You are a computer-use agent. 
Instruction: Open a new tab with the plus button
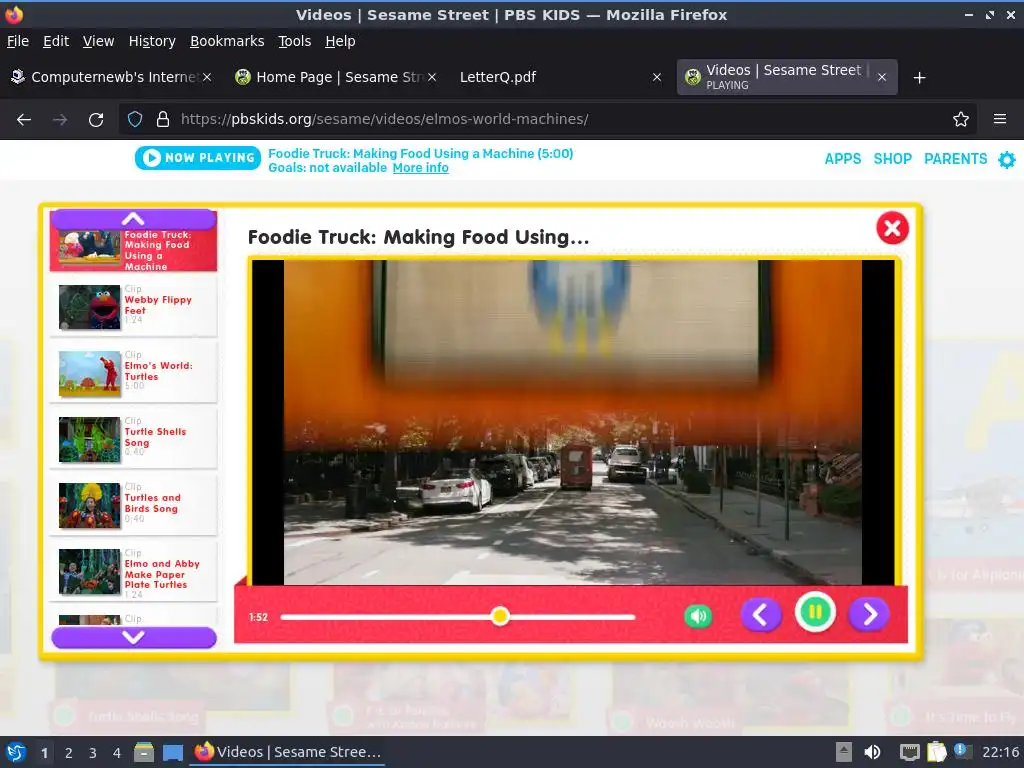920,78
